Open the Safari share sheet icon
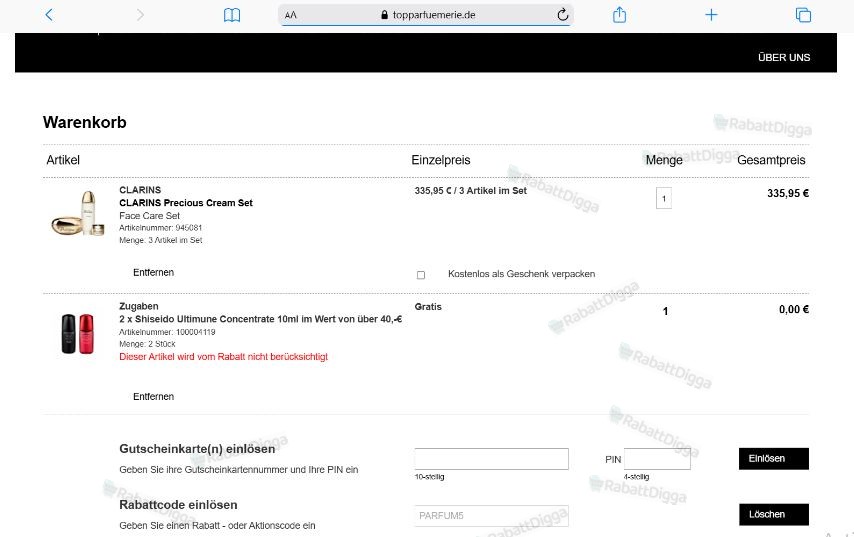The width and height of the screenshot is (854, 537). click(x=619, y=15)
